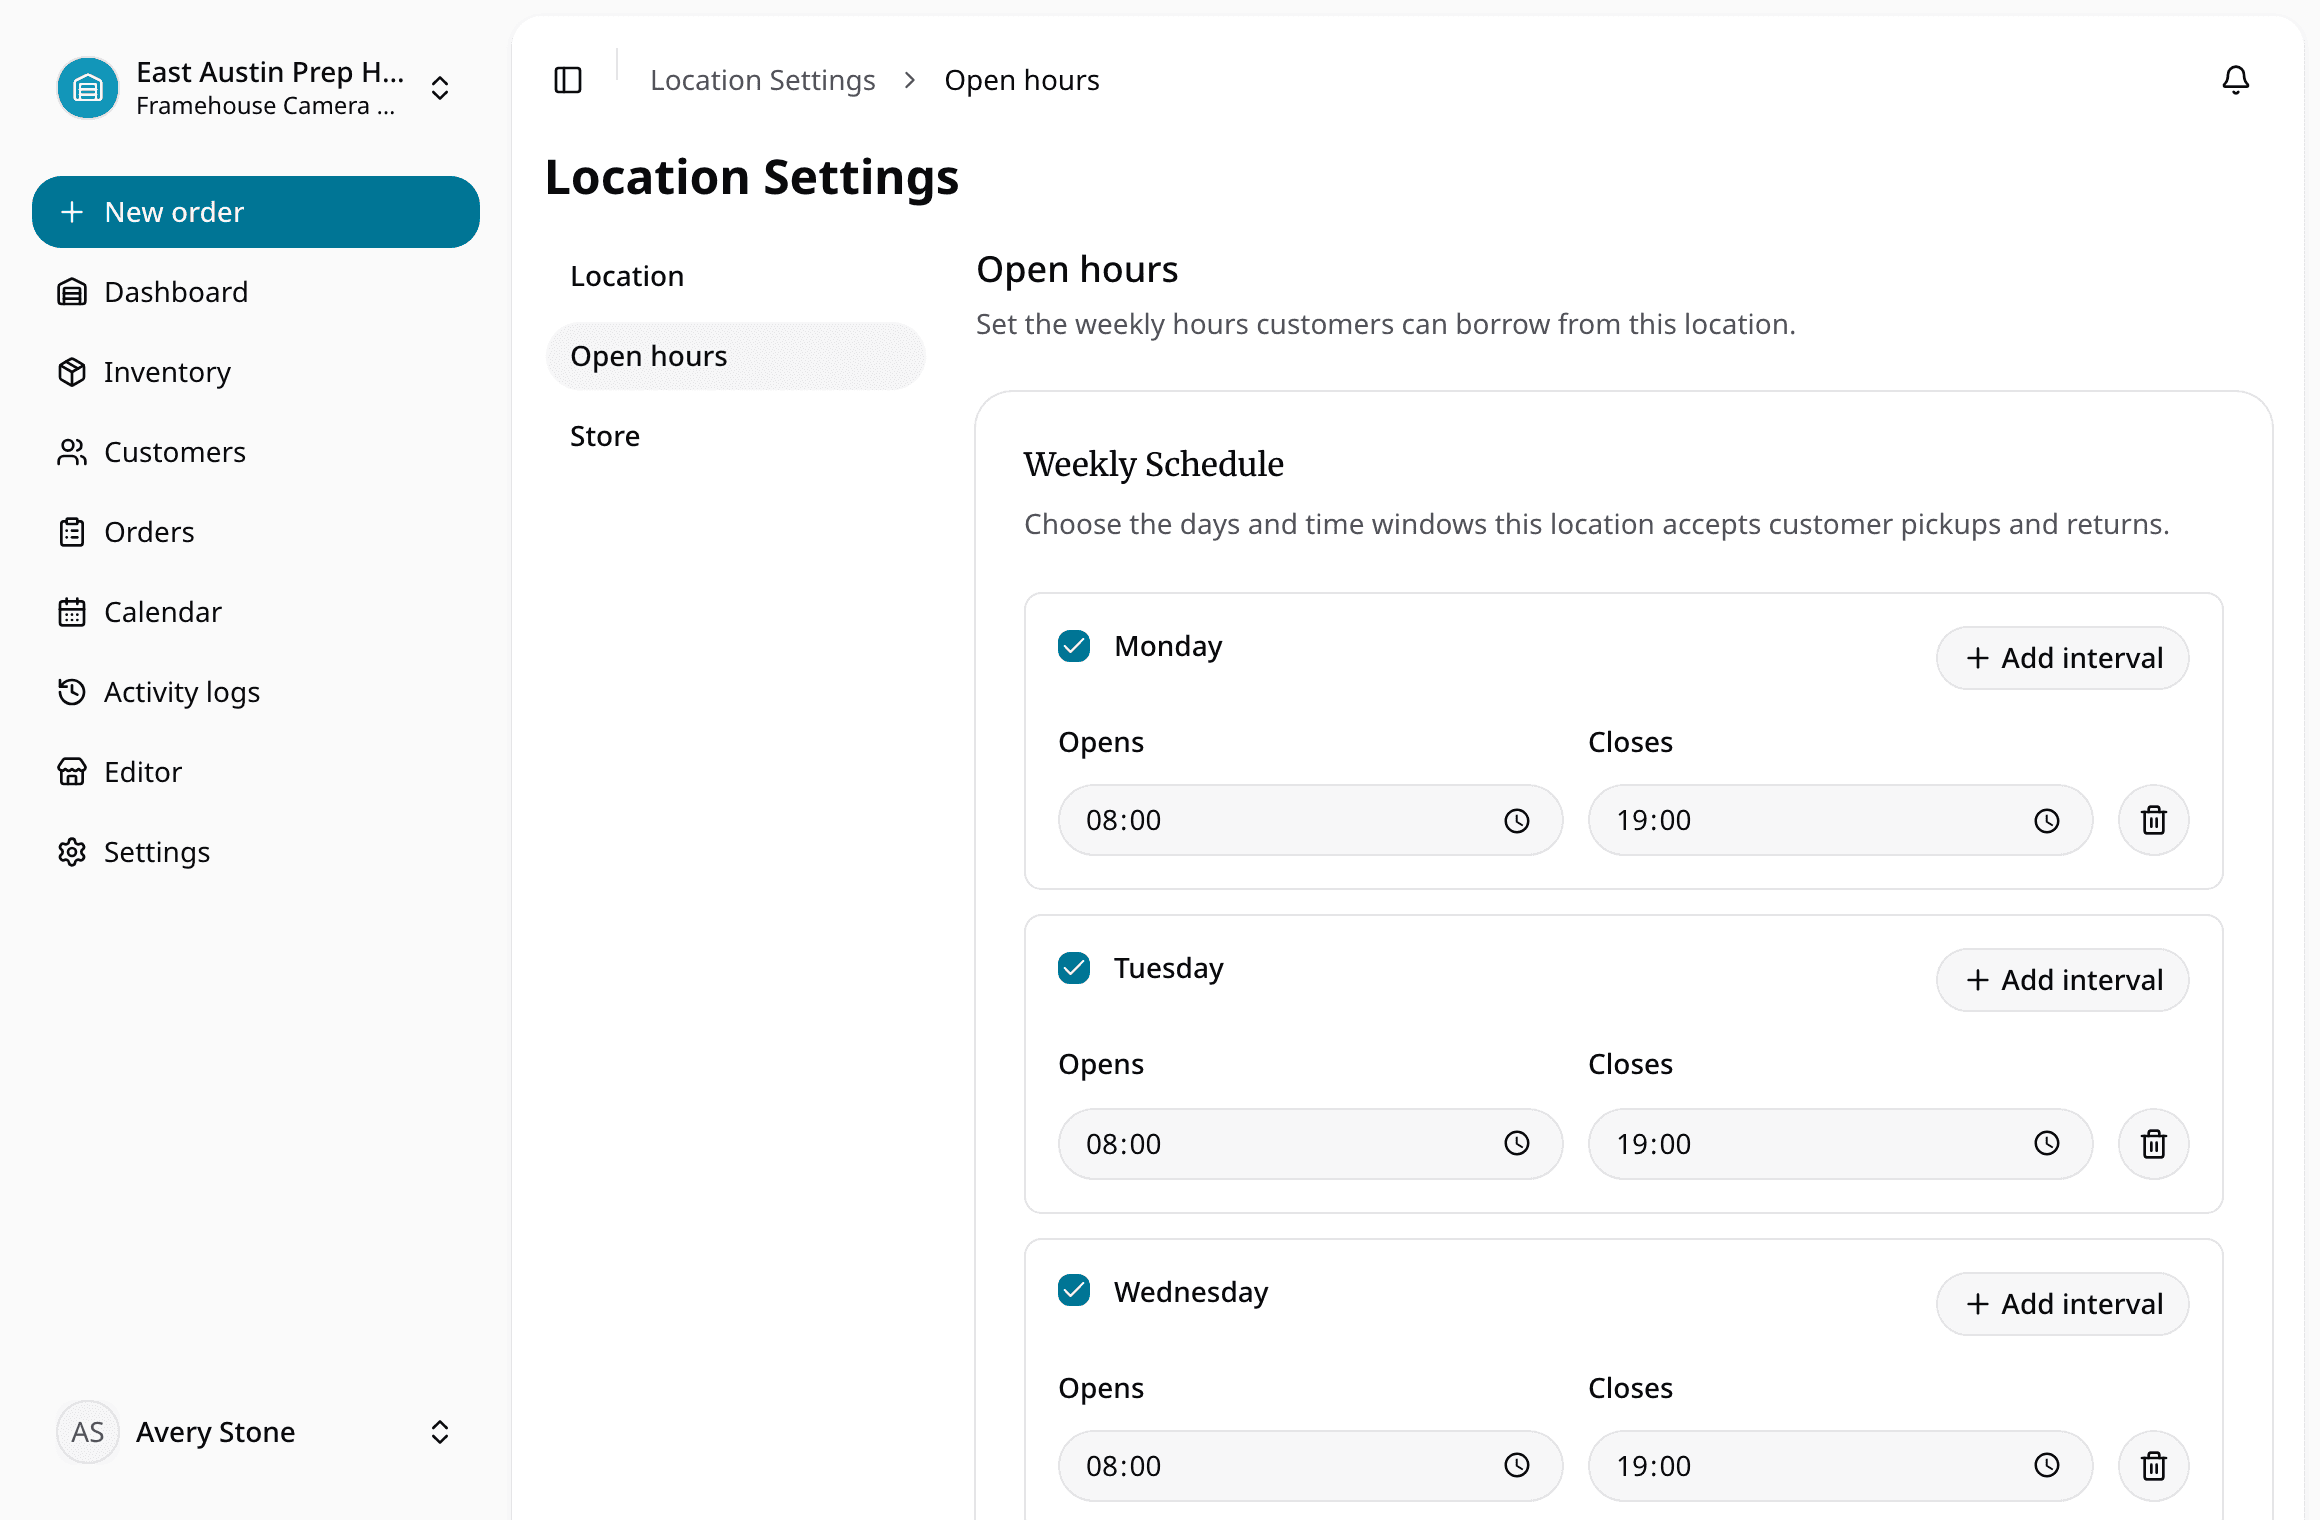Viewport: 2320px width, 1520px height.
Task: Click the Settings gear icon
Action: click(72, 852)
